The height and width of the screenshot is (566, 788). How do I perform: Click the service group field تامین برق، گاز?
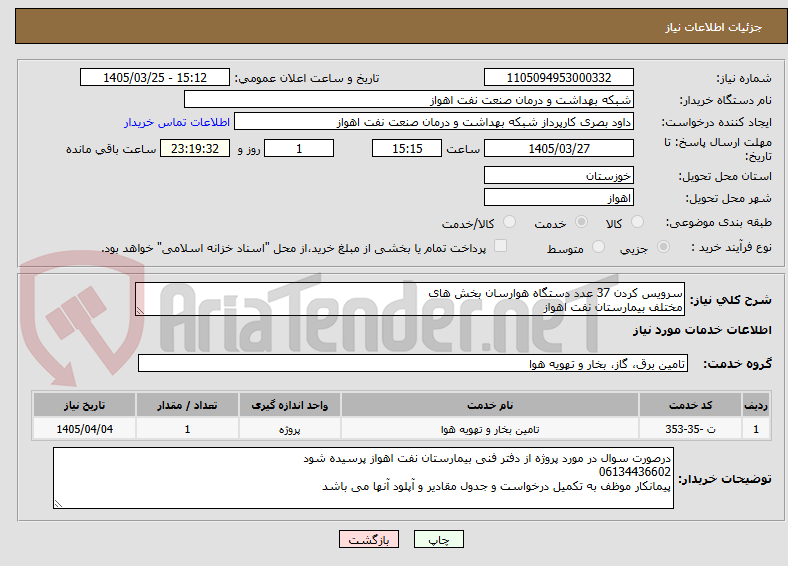click(x=413, y=363)
